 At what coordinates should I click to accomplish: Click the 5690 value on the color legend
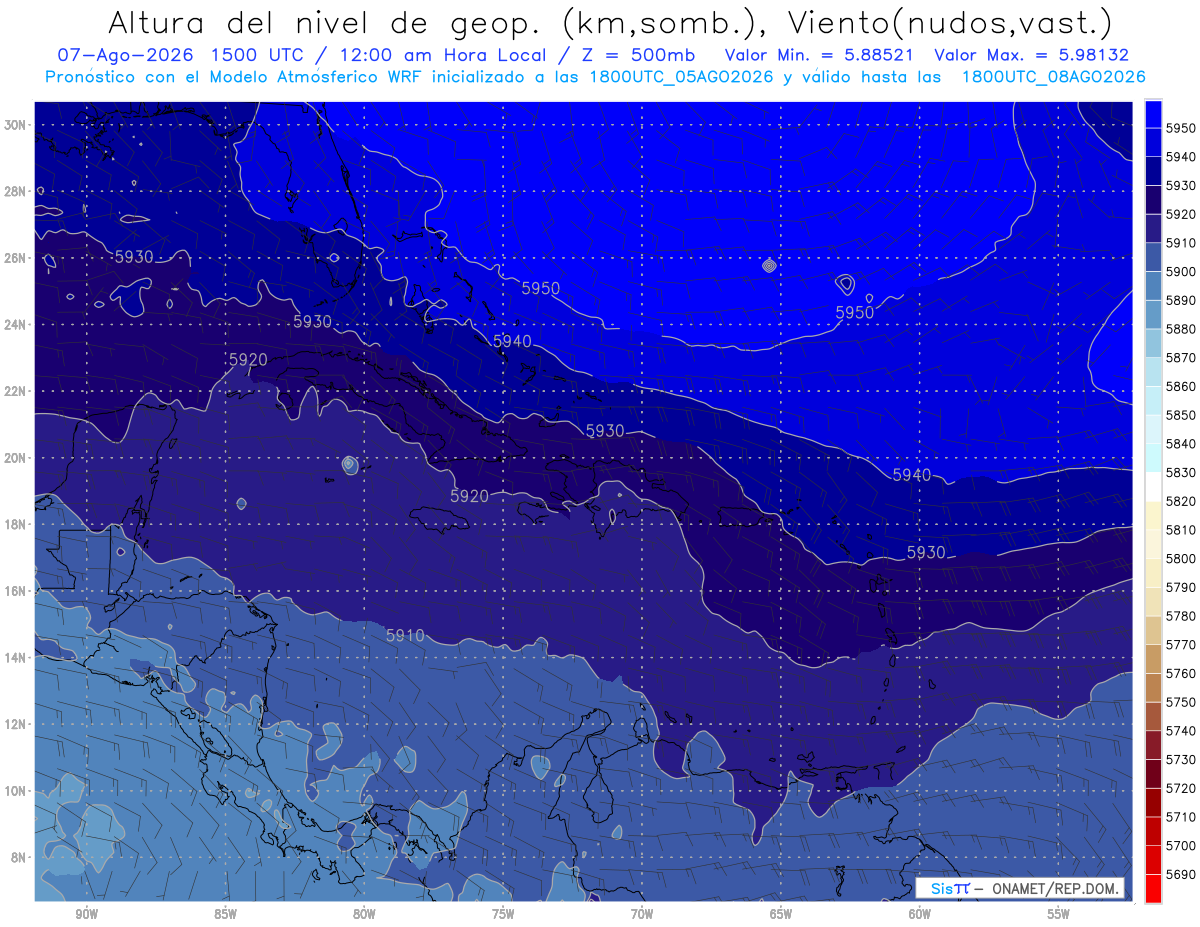1180,874
